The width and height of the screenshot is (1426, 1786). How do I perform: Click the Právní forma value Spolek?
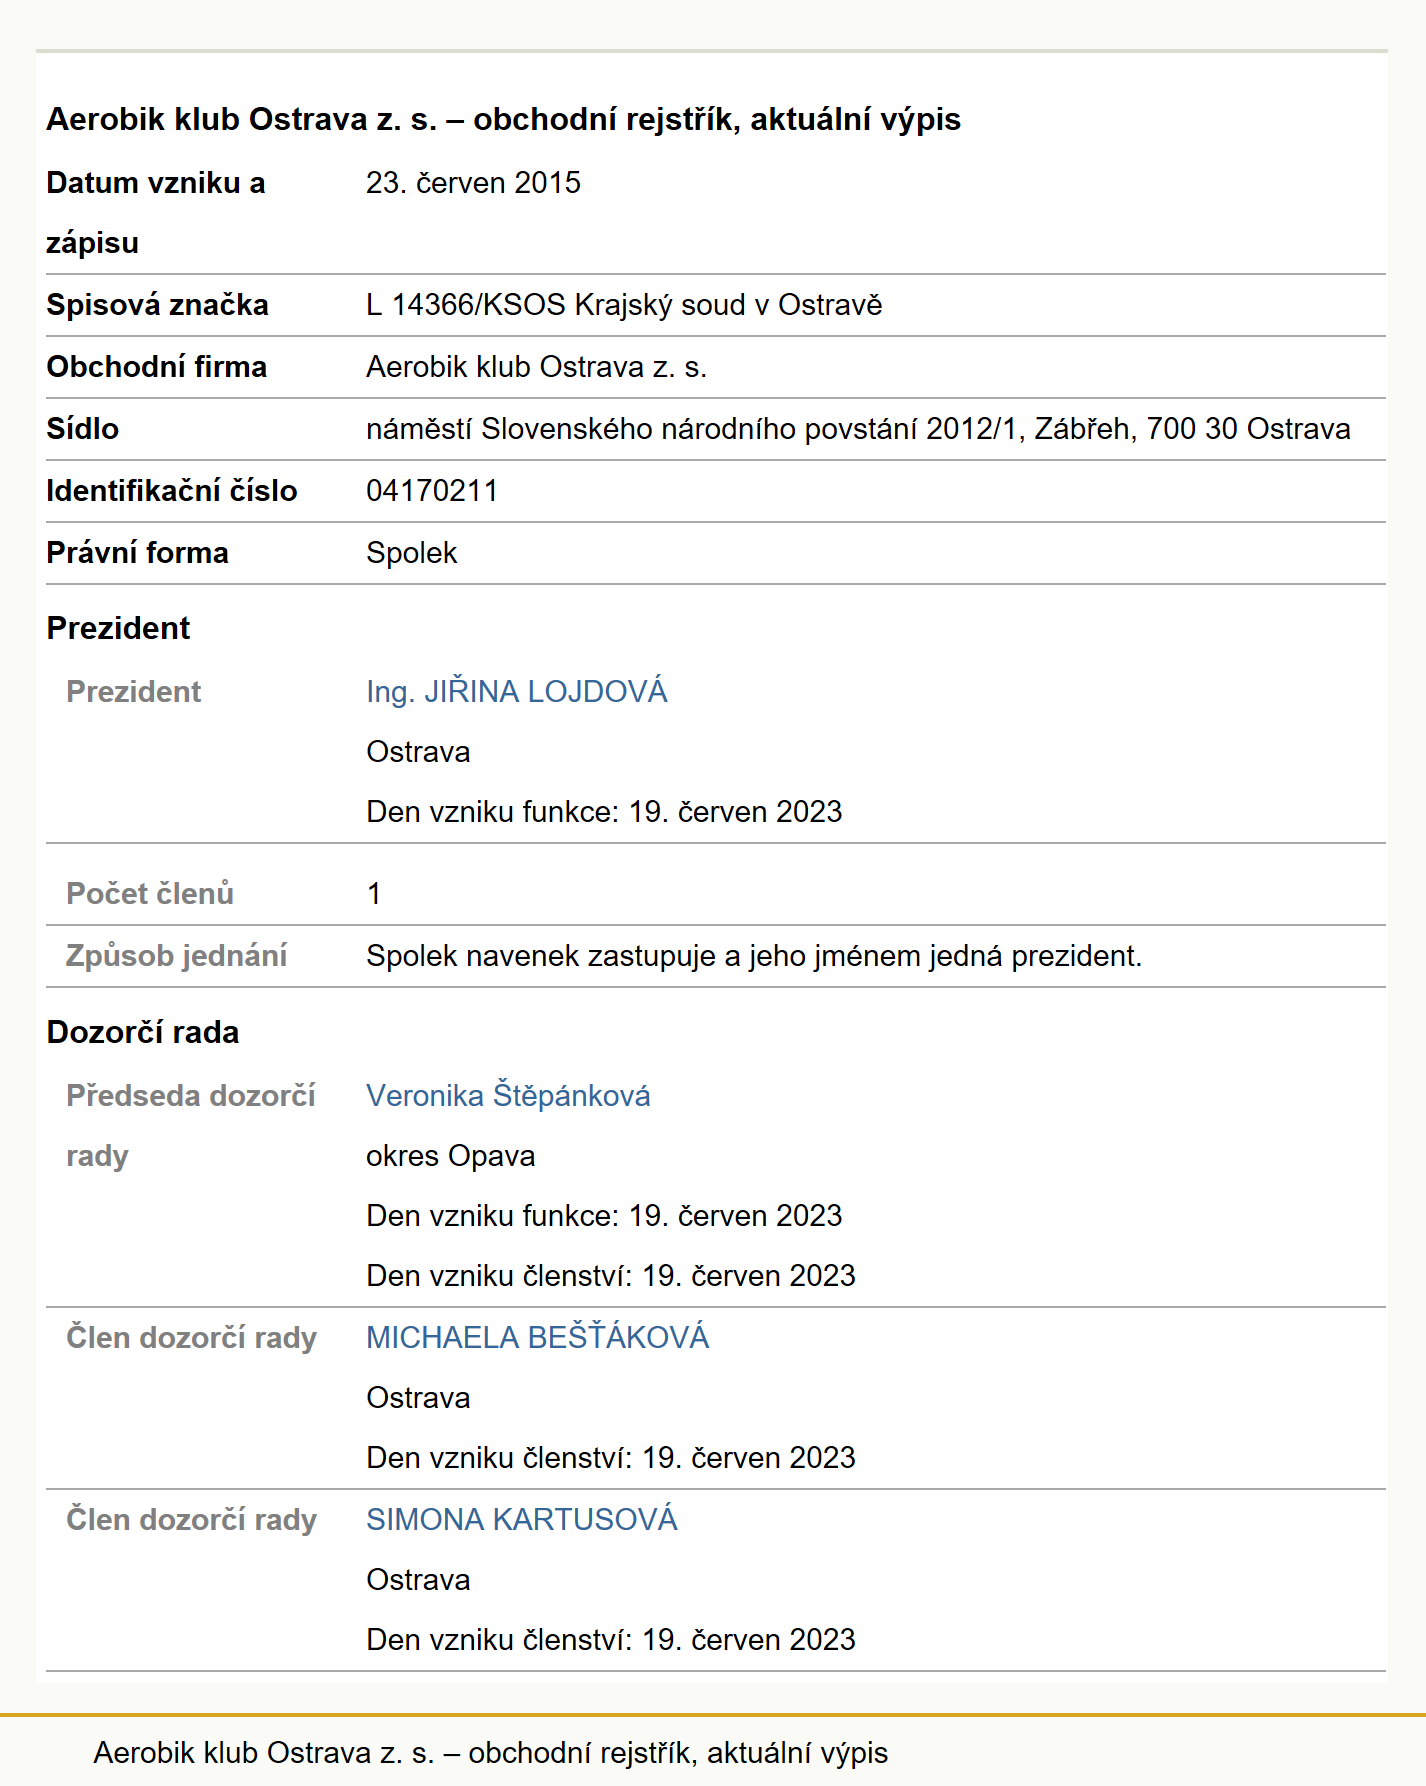(x=411, y=553)
